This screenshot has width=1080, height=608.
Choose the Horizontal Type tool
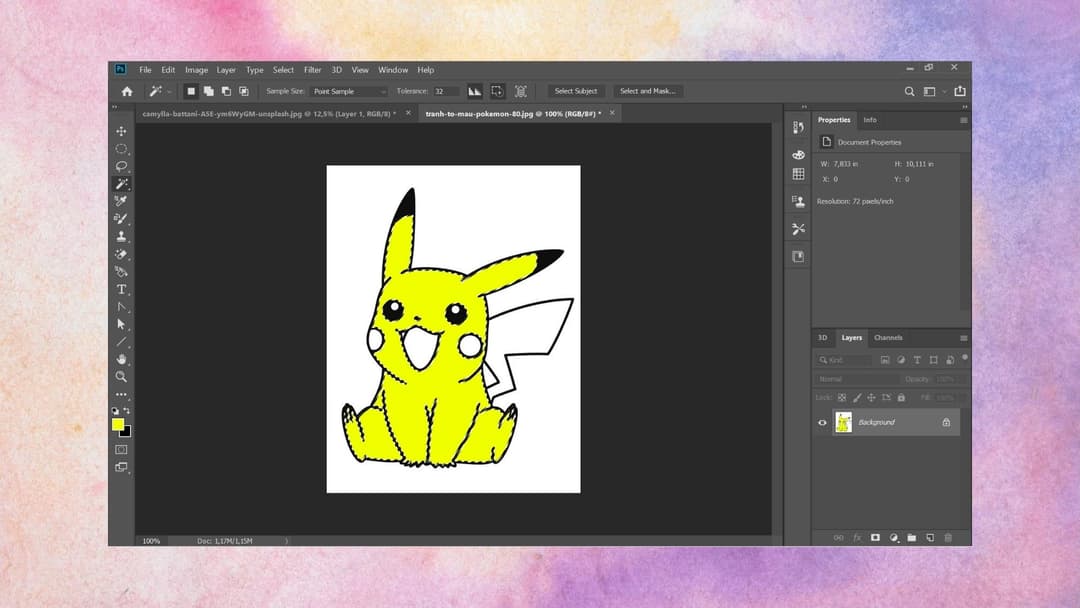[121, 288]
